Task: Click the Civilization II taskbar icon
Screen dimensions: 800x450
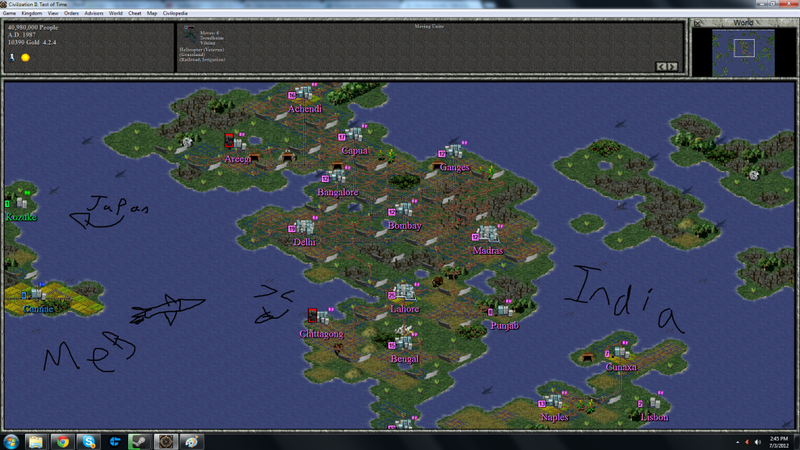Action: point(165,442)
